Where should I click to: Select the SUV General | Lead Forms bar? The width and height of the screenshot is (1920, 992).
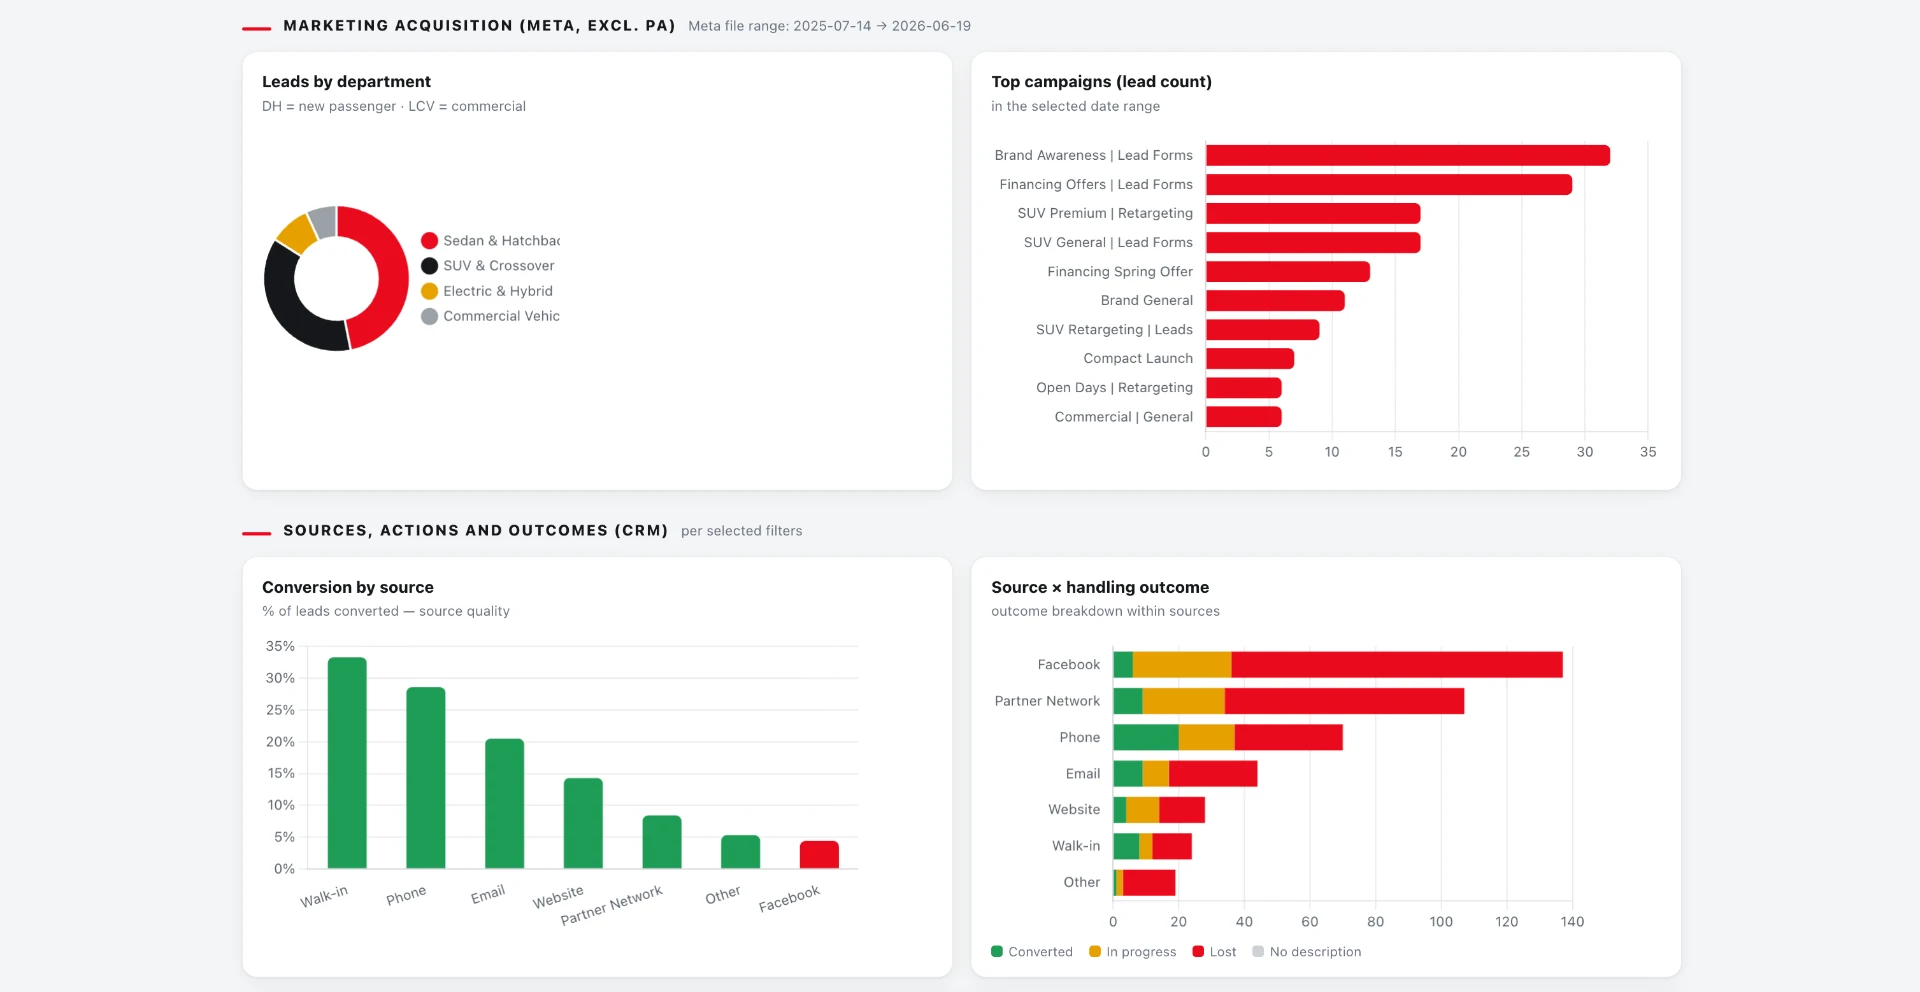pos(1313,242)
